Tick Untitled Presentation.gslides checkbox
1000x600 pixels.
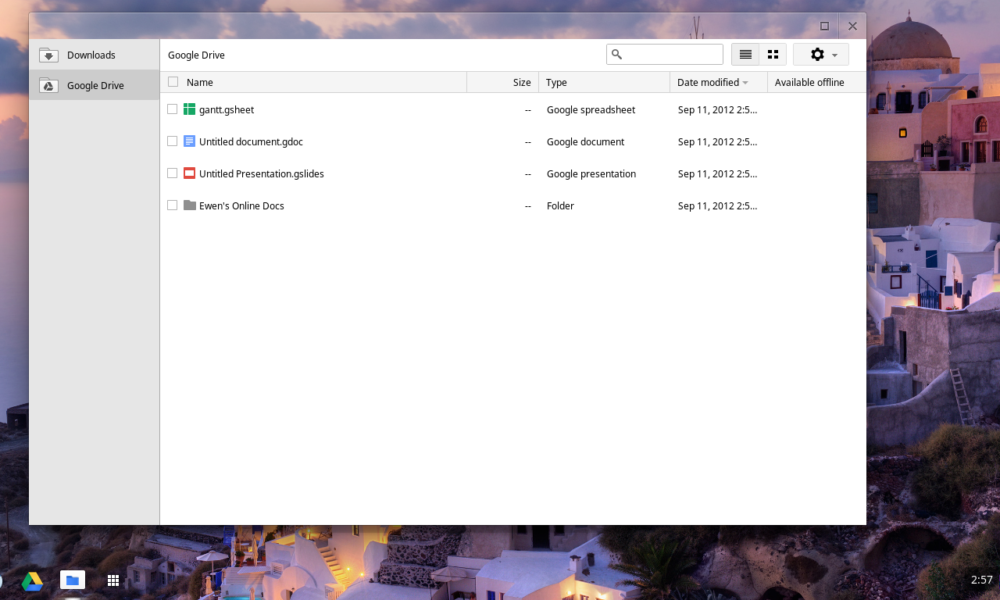[172, 173]
